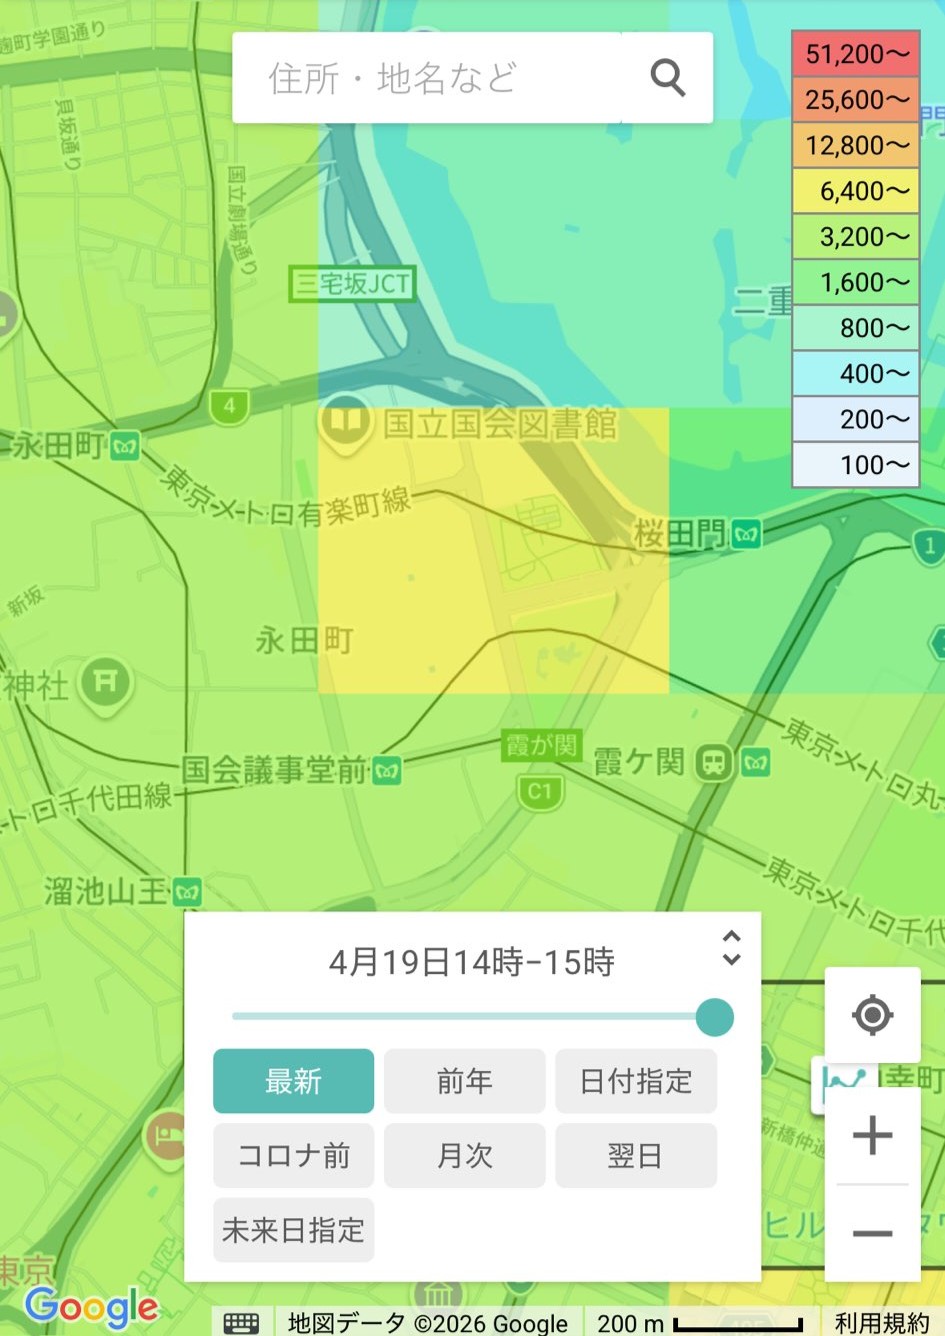Click the keyboard shortcuts icon

[x=241, y=1322]
